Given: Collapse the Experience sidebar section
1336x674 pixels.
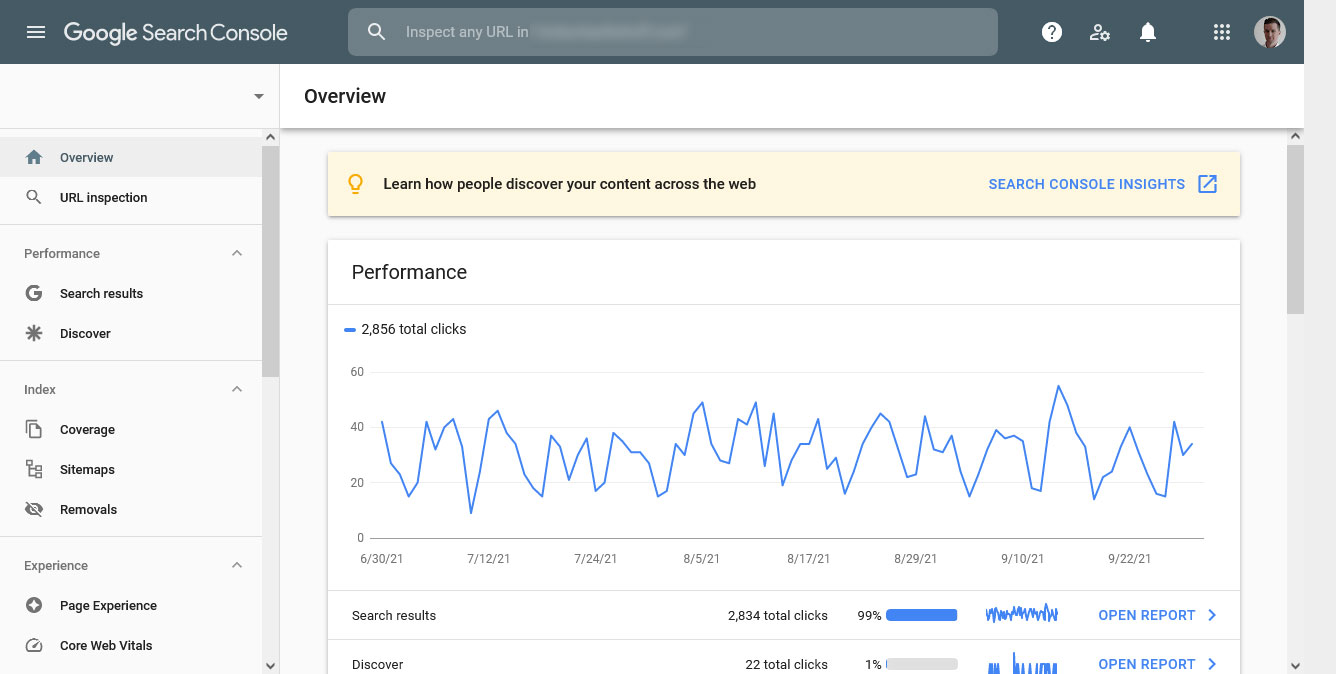Looking at the screenshot, I should [x=237, y=565].
